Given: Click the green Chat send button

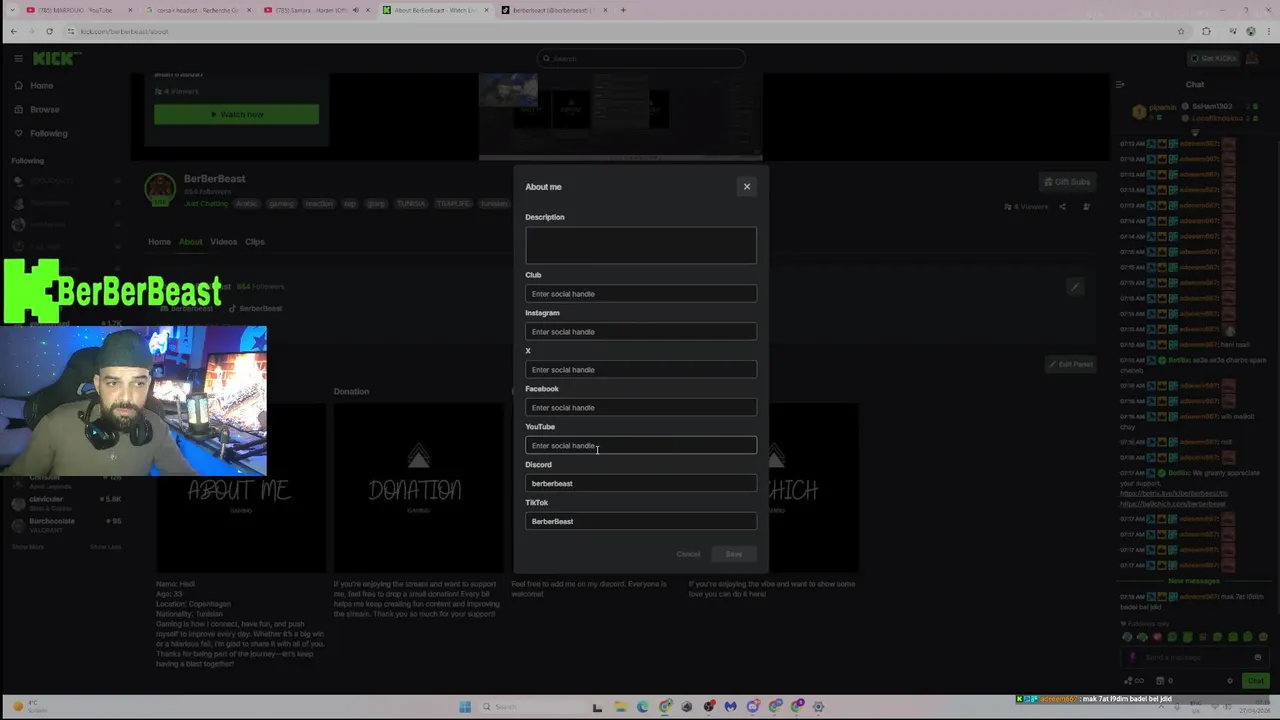Looking at the screenshot, I should pos(1255,681).
